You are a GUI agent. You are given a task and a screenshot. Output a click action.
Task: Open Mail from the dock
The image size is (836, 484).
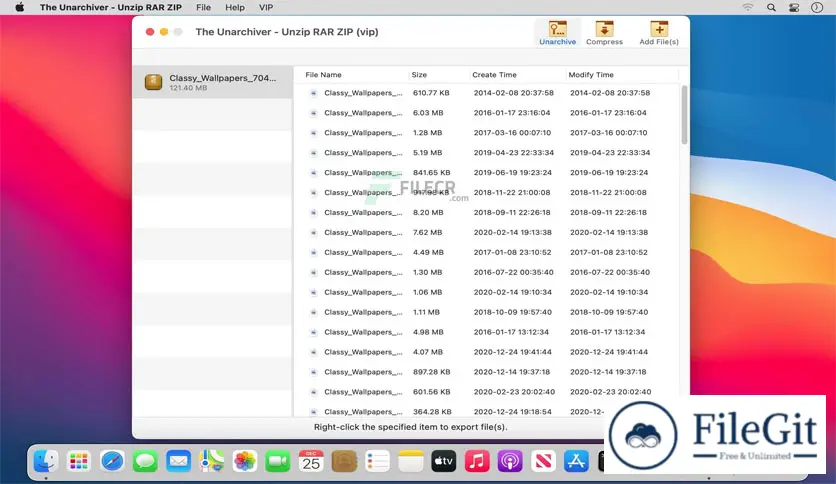[178, 461]
